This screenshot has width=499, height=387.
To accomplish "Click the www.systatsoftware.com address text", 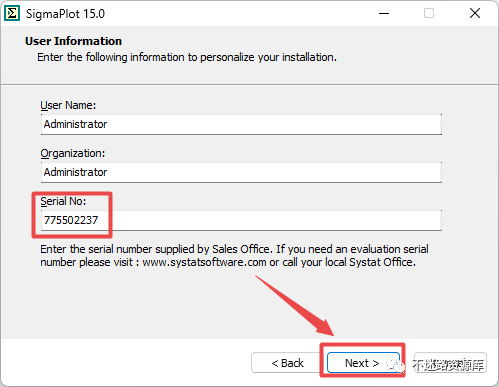I will point(204,262).
